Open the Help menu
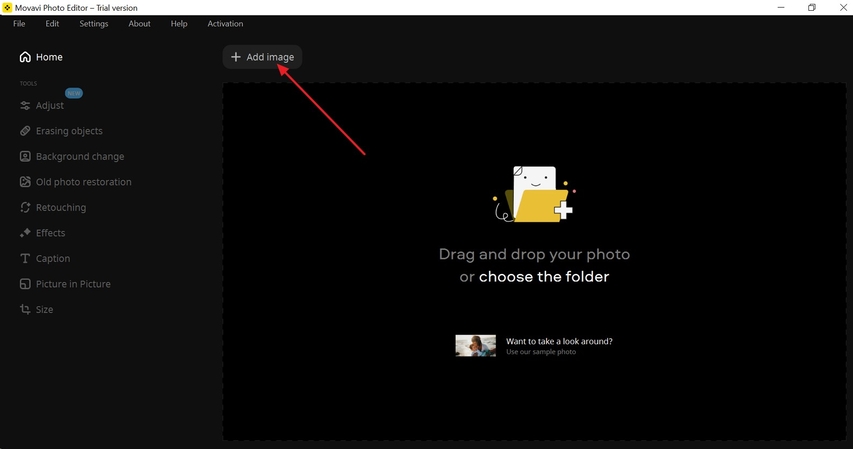The height and width of the screenshot is (449, 853). (x=179, y=23)
